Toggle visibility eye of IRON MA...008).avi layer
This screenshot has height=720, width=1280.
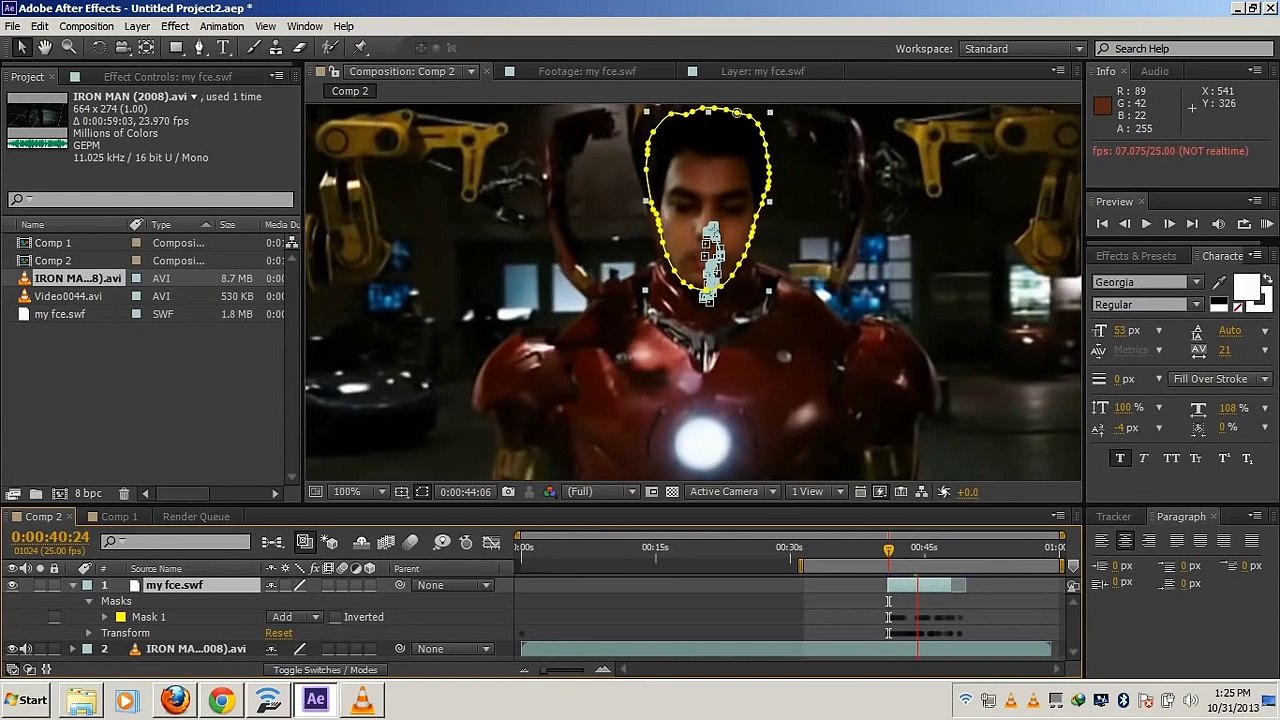12,649
